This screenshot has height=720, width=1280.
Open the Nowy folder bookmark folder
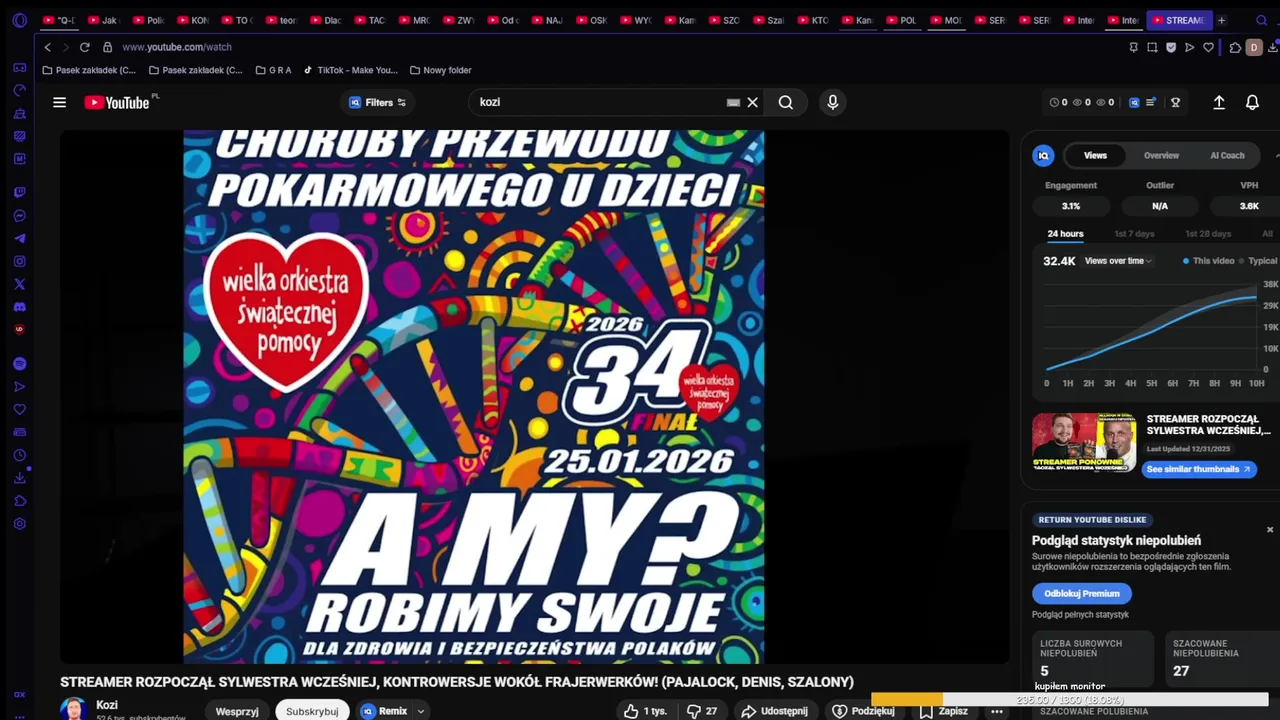click(x=440, y=70)
